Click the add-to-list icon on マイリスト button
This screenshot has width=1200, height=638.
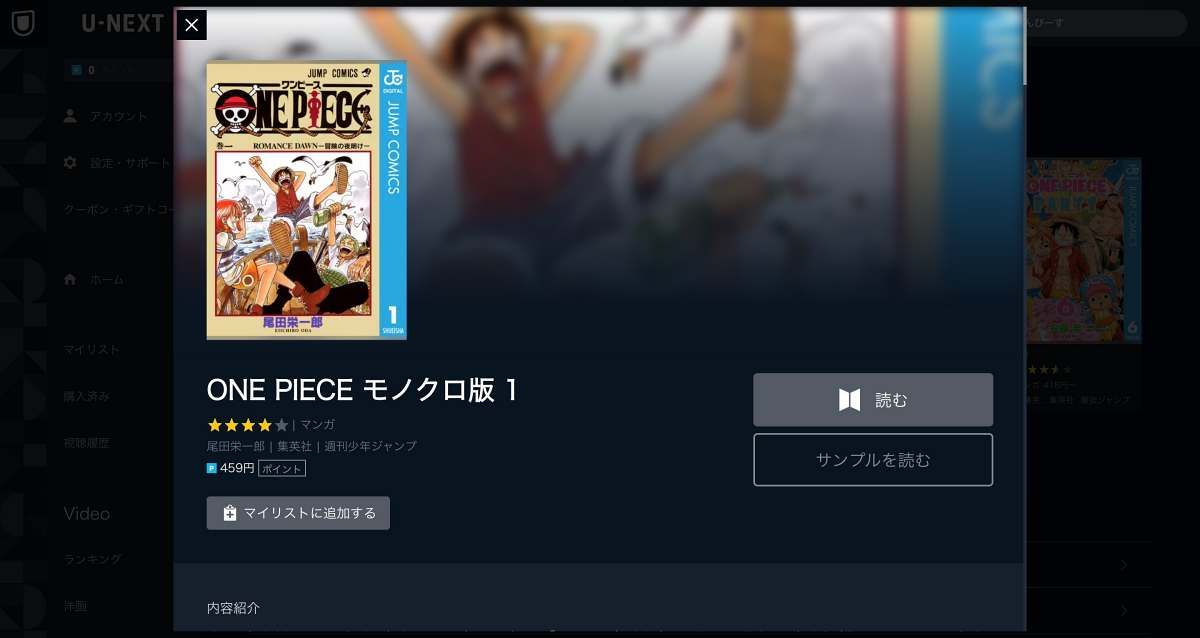(229, 513)
